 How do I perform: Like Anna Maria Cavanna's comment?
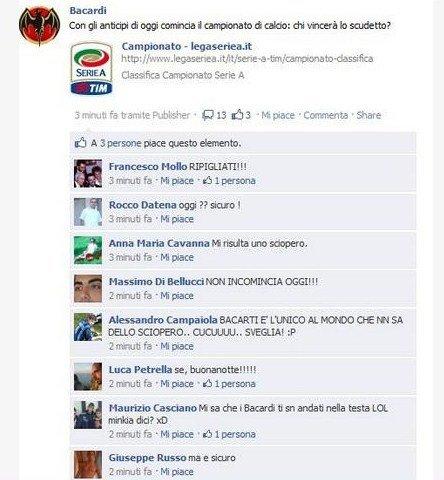[x=177, y=257]
